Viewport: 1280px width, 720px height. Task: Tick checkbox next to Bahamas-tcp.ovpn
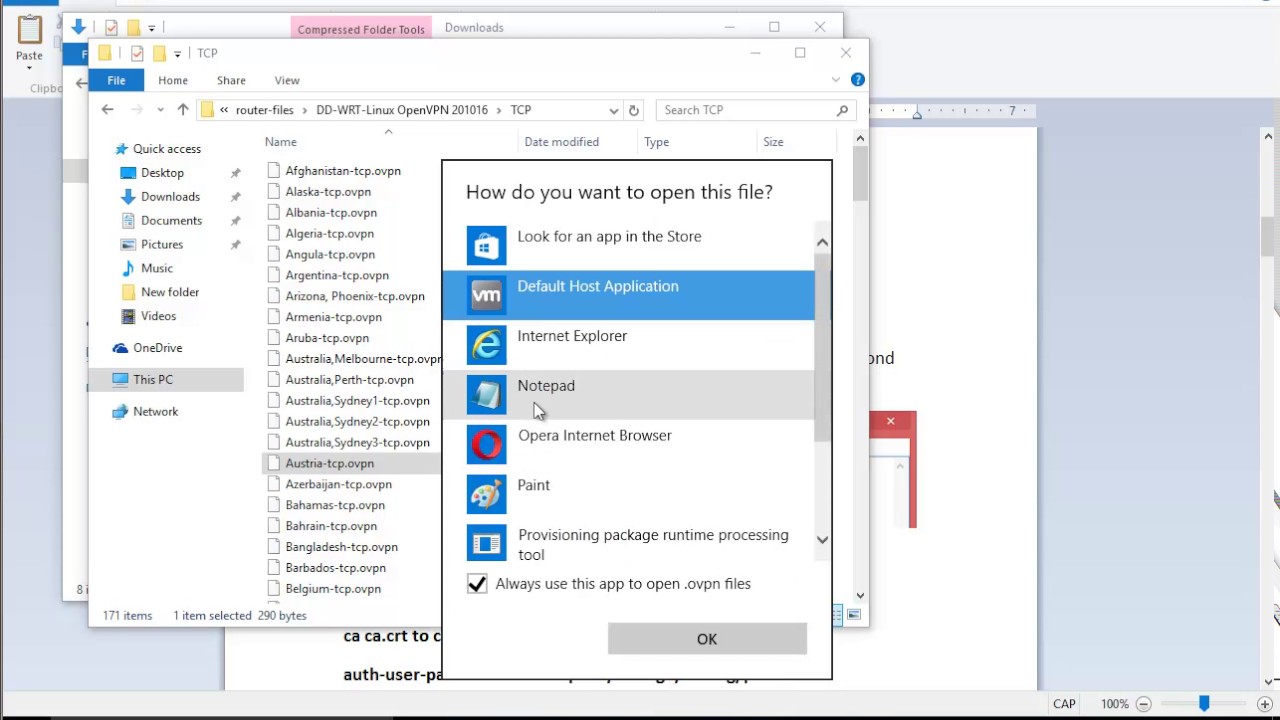click(x=273, y=505)
